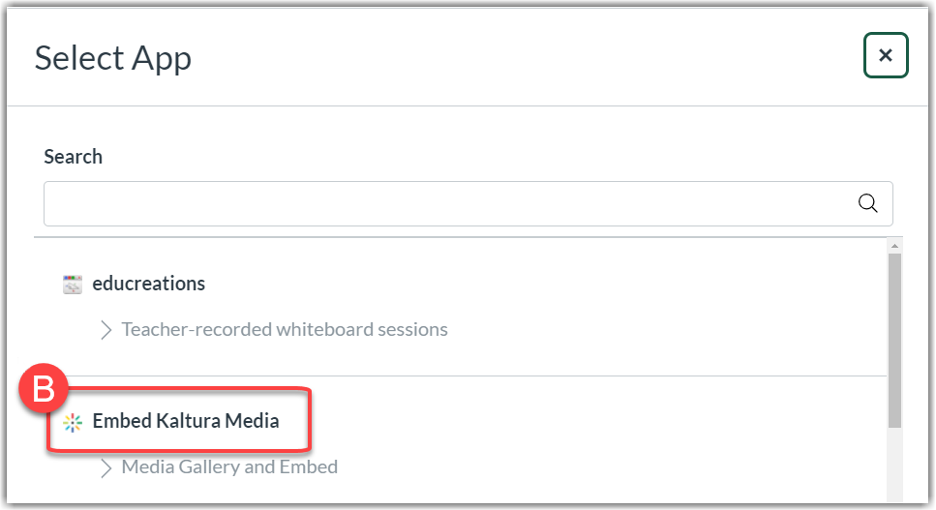Expand the Media Gallery and Embed chevron
The image size is (936, 510).
tap(106, 467)
